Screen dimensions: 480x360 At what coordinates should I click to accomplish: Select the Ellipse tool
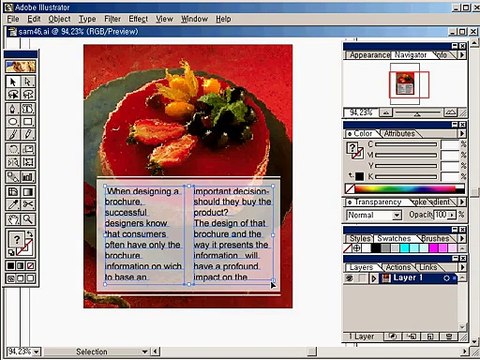(x=13, y=121)
